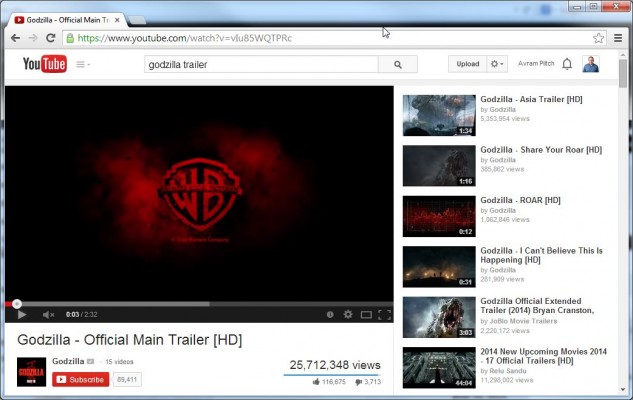Click the Upload button
The width and height of the screenshot is (633, 400).
coord(467,64)
